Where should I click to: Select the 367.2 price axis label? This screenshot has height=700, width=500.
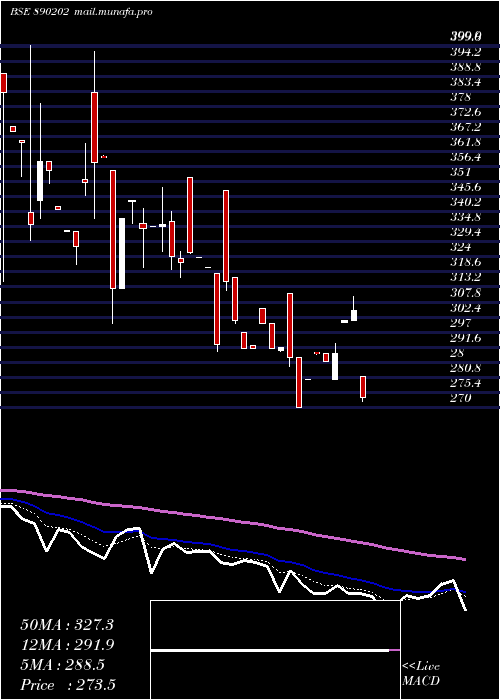point(465,127)
